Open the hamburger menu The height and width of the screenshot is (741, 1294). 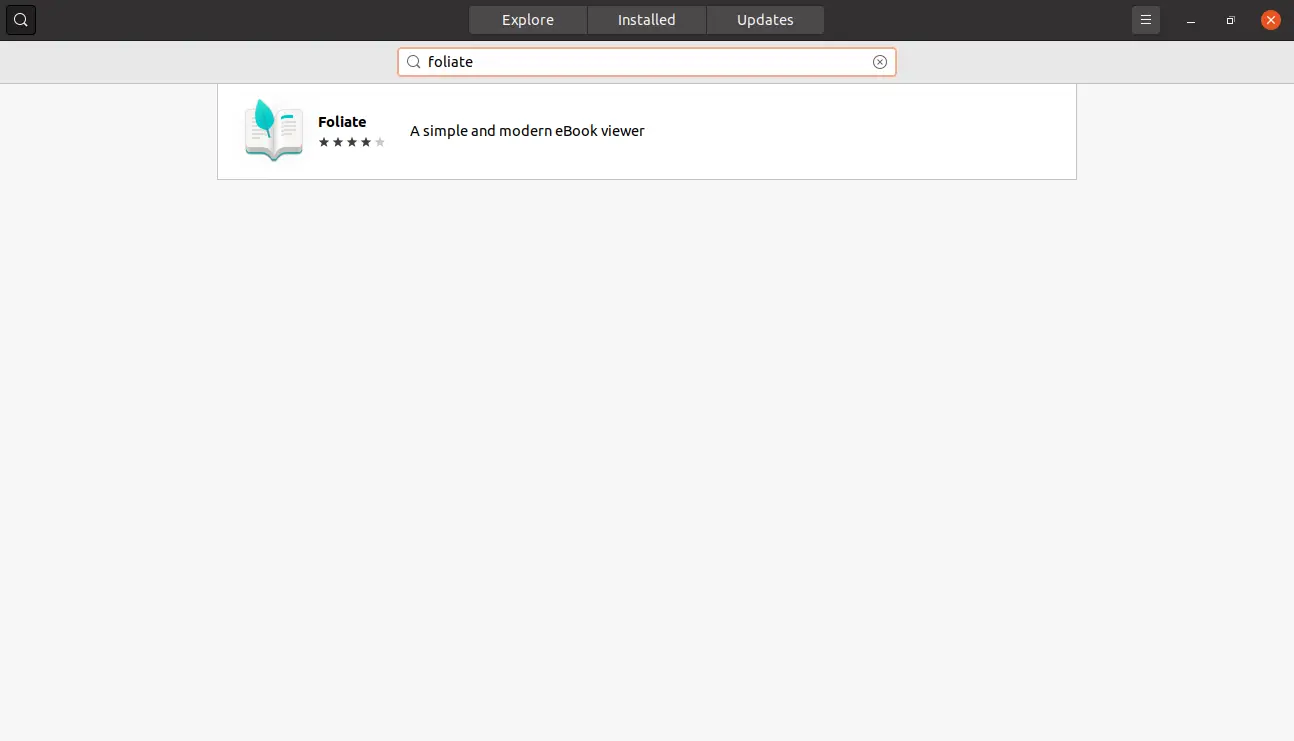tap(1146, 20)
